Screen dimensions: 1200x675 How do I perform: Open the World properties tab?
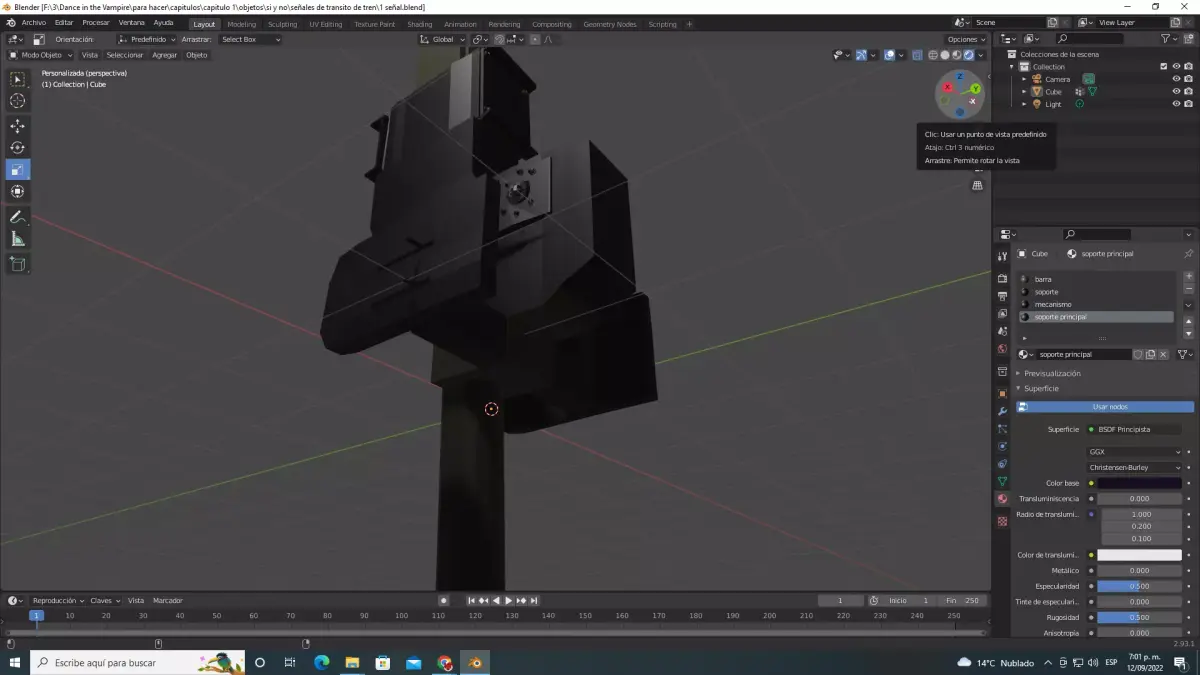1002,349
